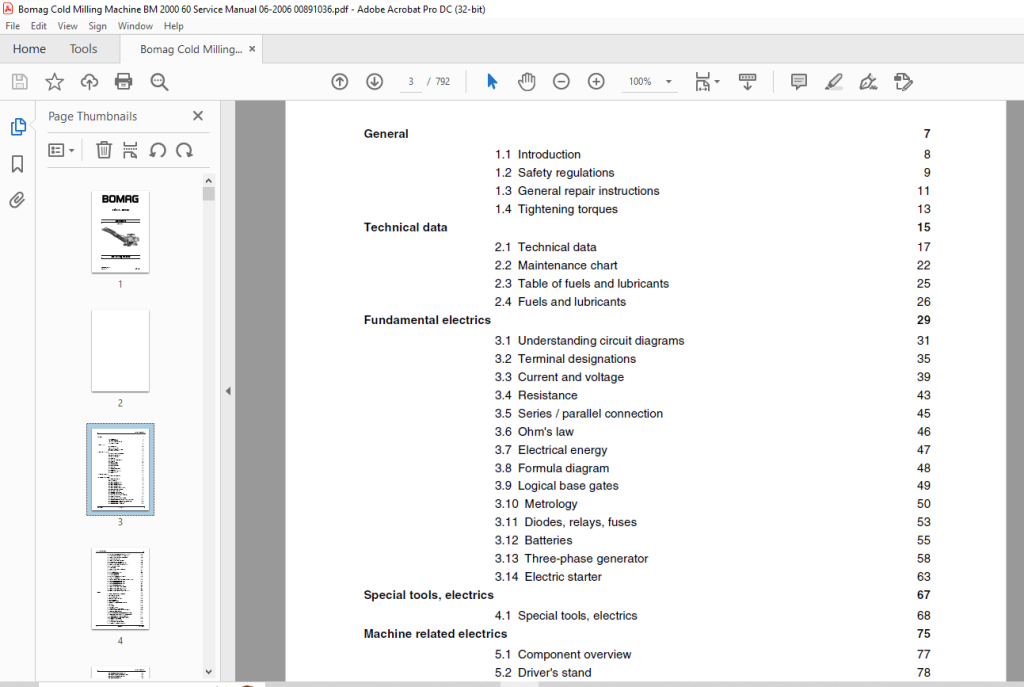
Task: Open the Attachments paperclip panel
Action: (18, 200)
